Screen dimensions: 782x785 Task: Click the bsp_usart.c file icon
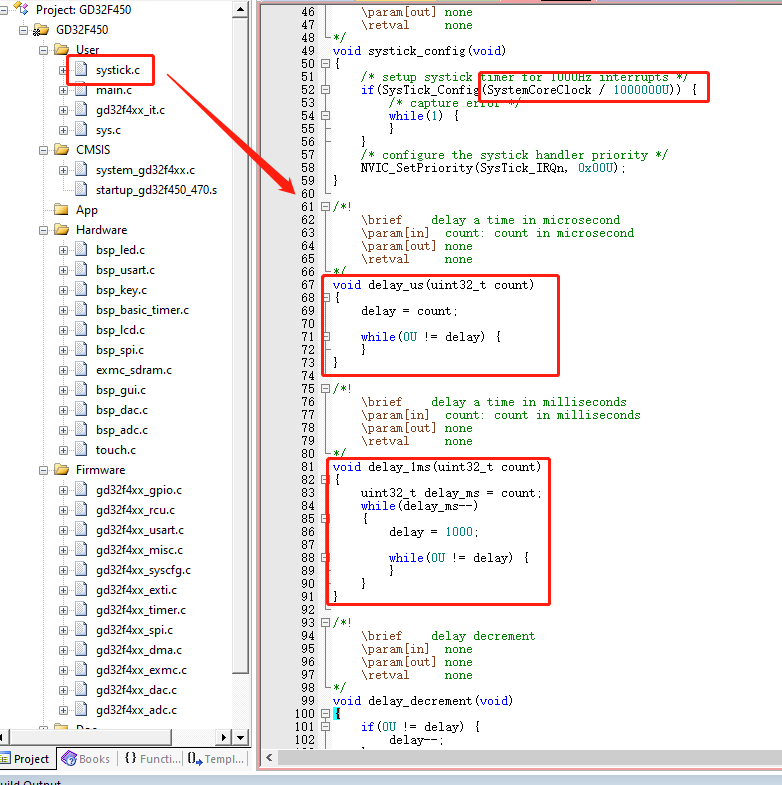click(81, 269)
